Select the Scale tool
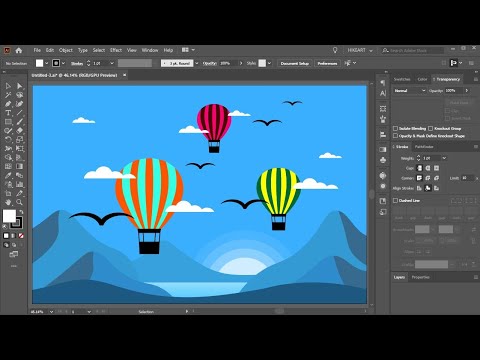The image size is (480, 360). pyautogui.click(x=19, y=140)
